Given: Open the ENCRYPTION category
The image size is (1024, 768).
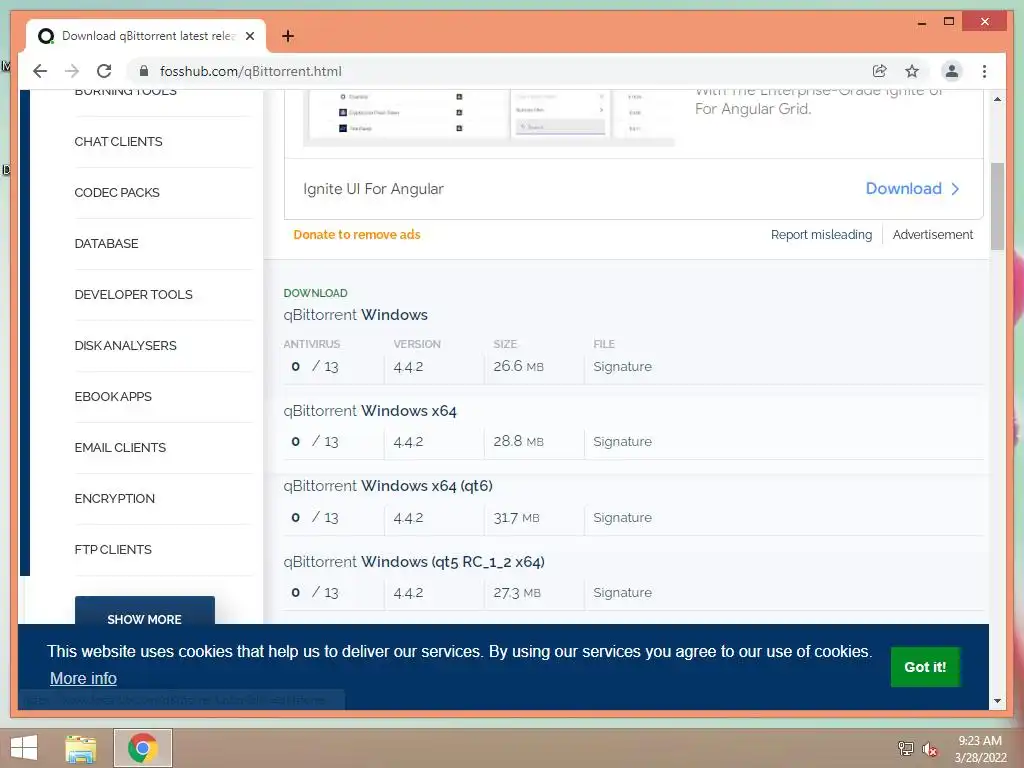Looking at the screenshot, I should coord(114,498).
